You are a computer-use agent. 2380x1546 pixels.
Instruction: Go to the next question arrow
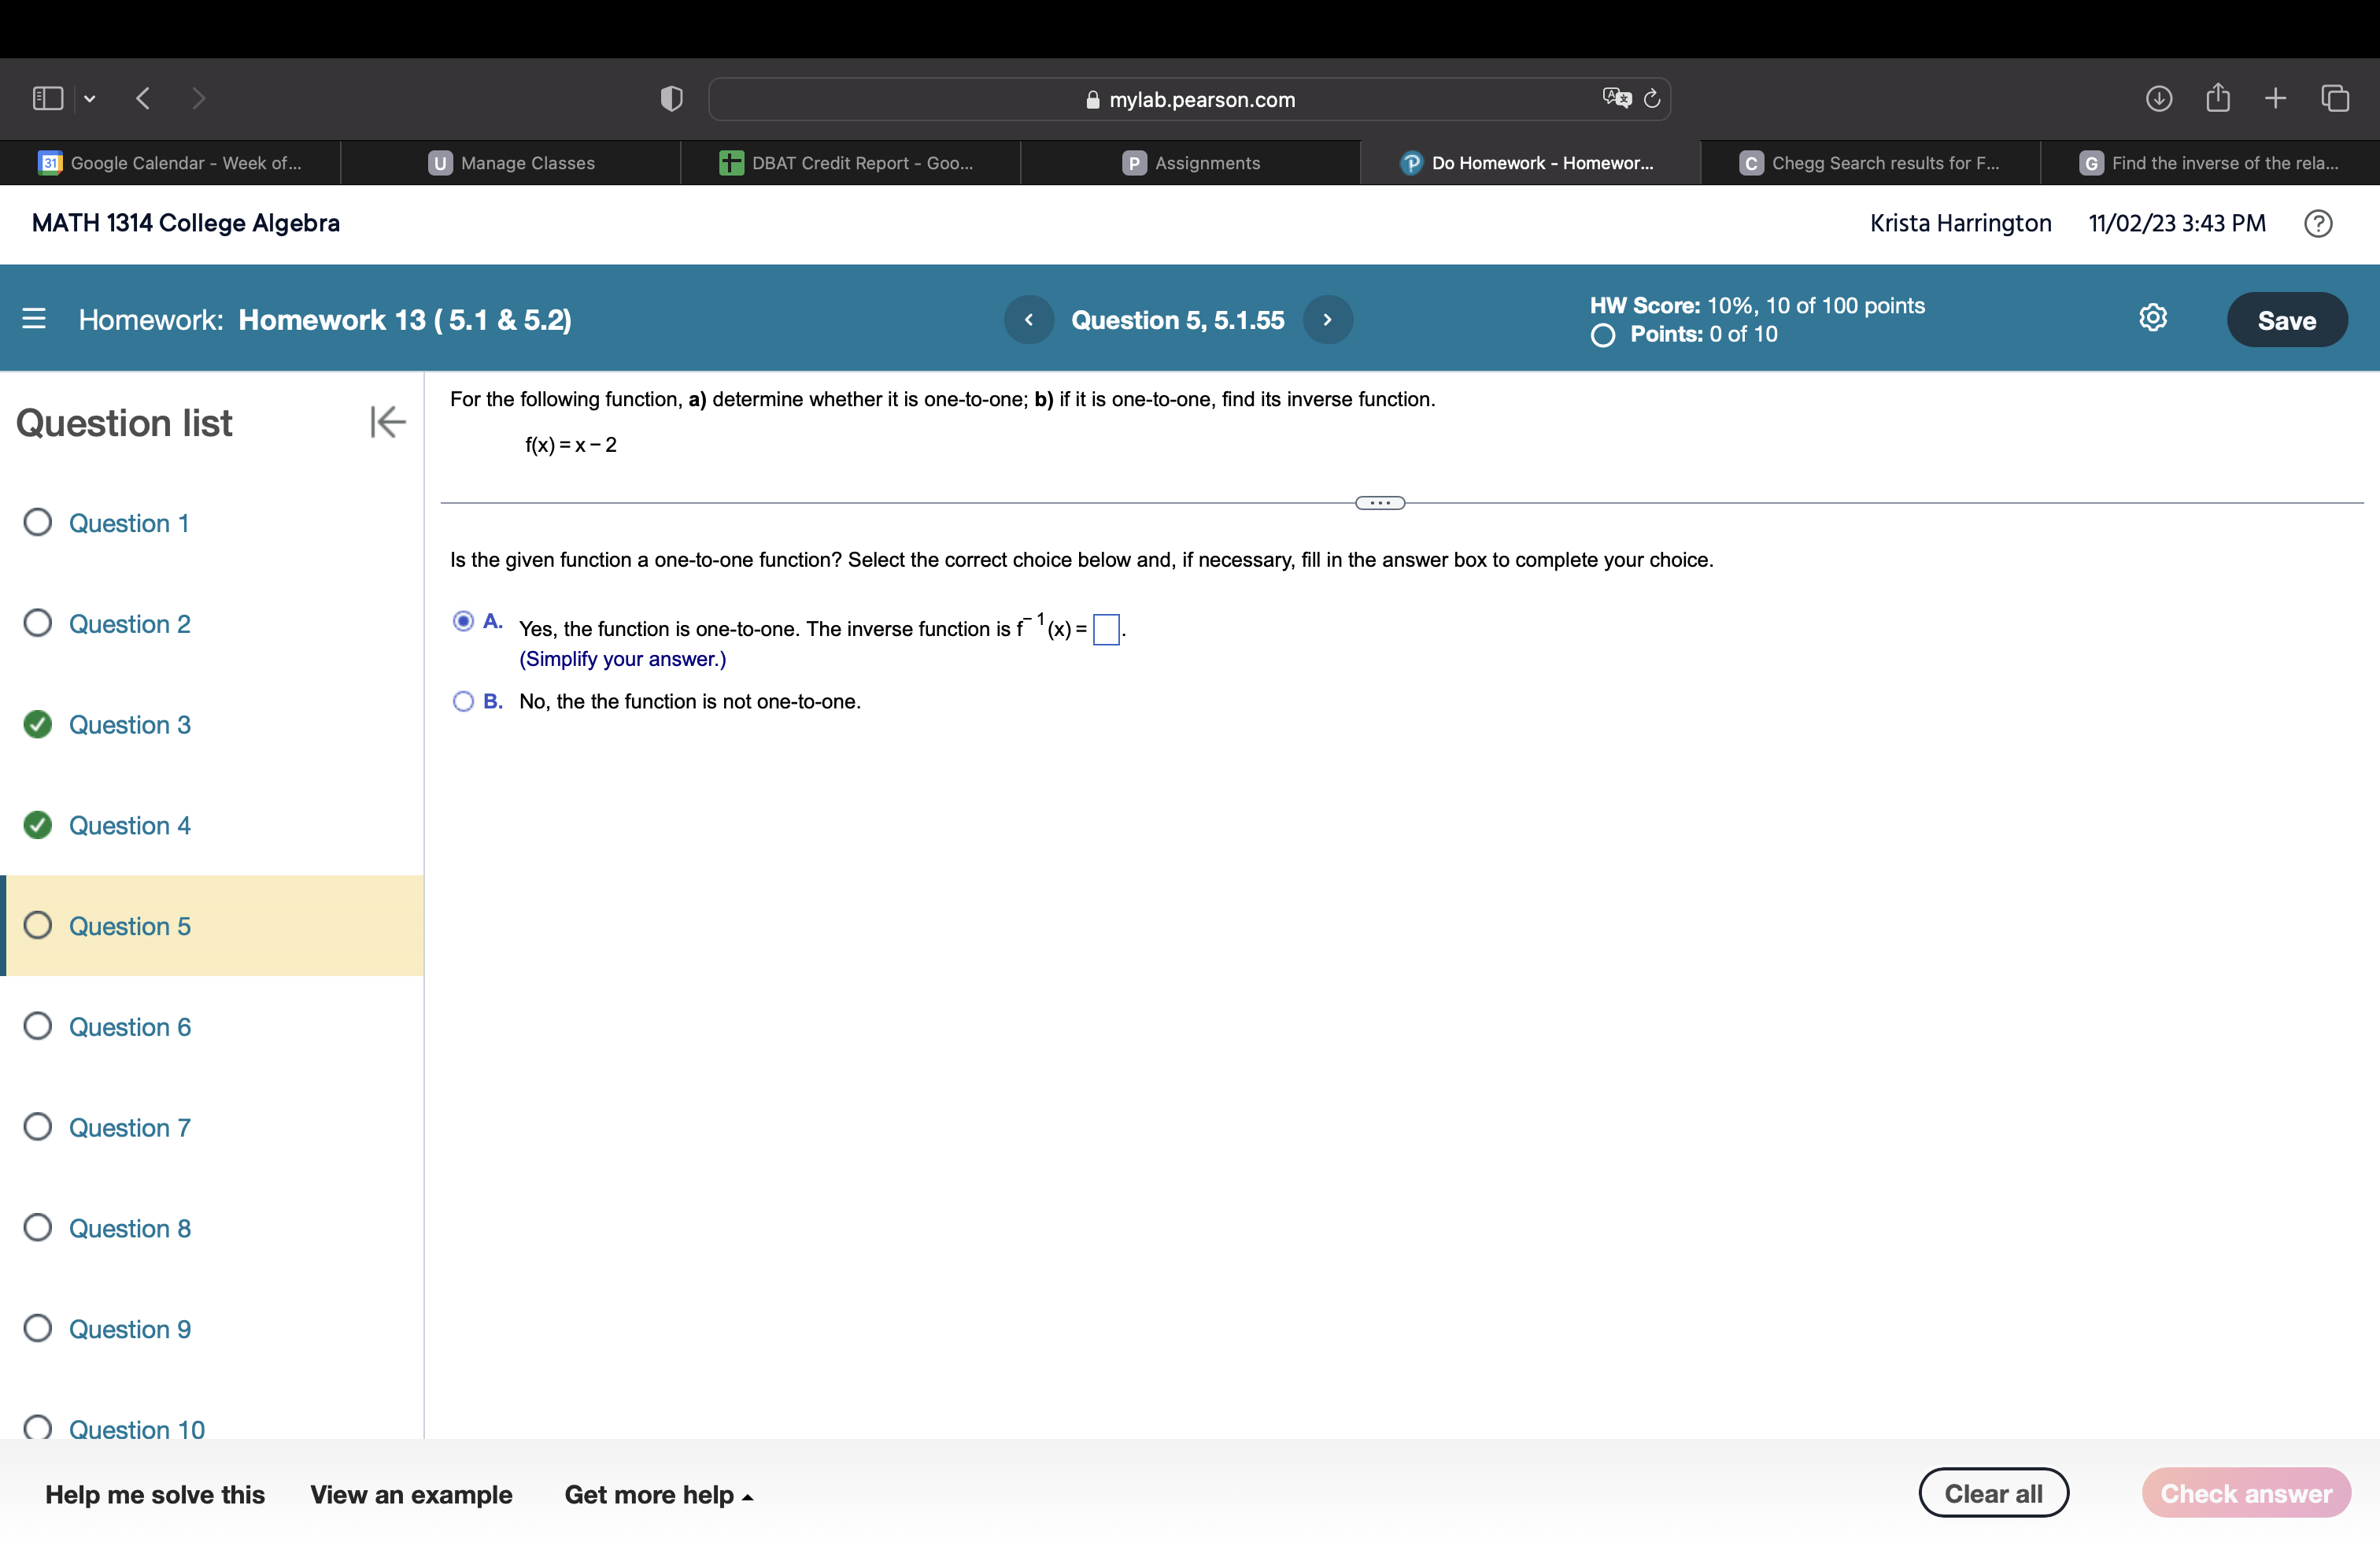point(1327,320)
